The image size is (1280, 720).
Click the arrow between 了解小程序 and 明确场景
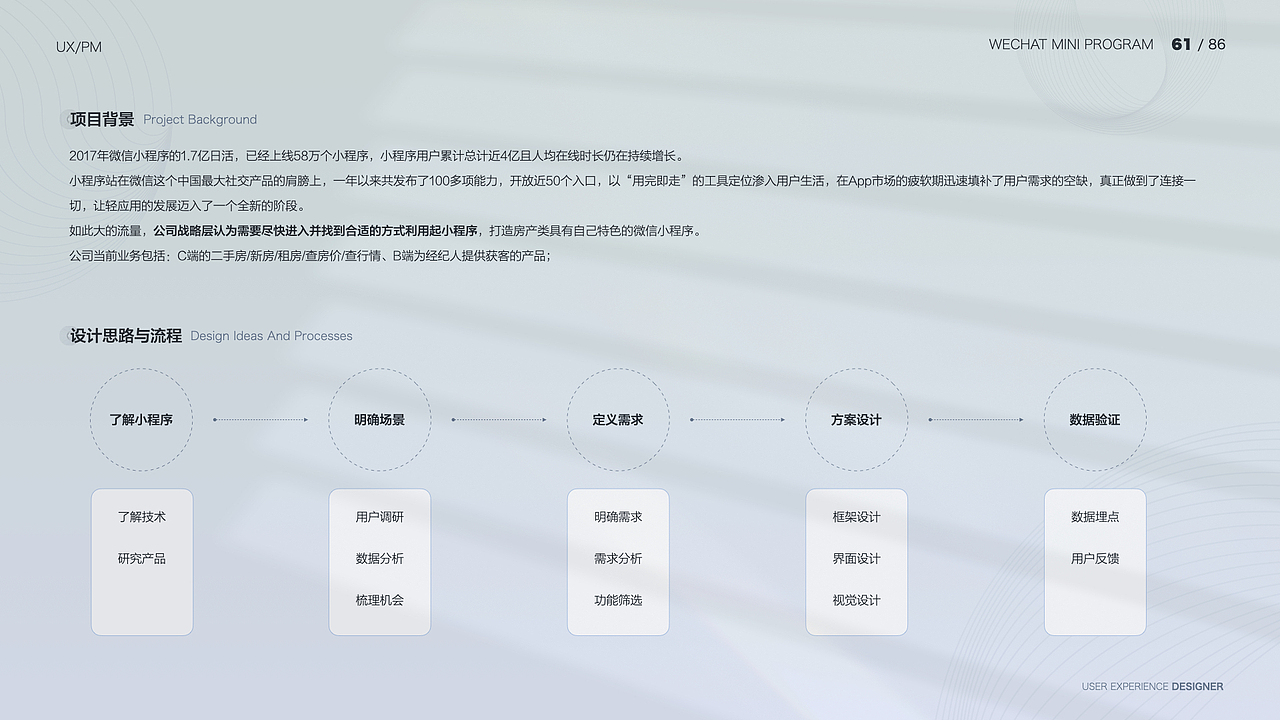(260, 420)
